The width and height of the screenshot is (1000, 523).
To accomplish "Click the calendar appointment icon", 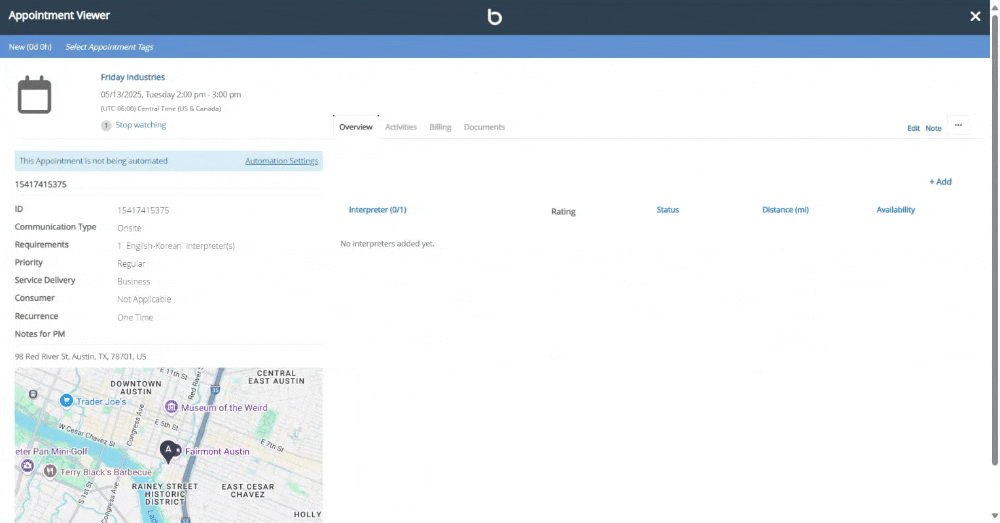I will point(34,94).
